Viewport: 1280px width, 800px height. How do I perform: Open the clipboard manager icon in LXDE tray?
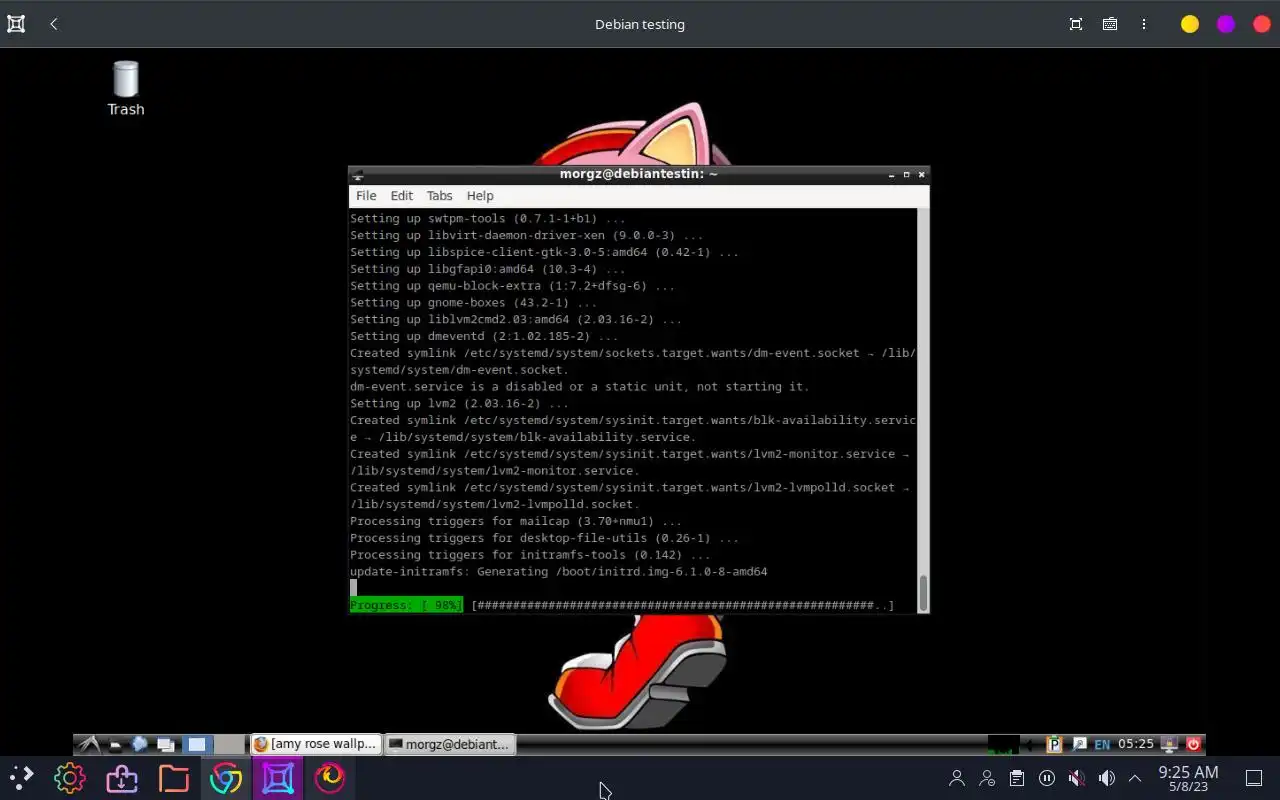[x=1054, y=745]
